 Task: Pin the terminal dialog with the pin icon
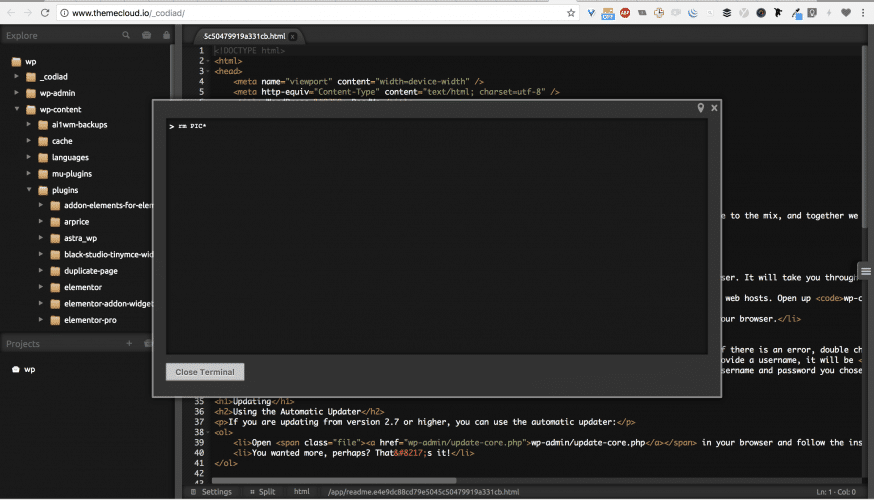701,107
